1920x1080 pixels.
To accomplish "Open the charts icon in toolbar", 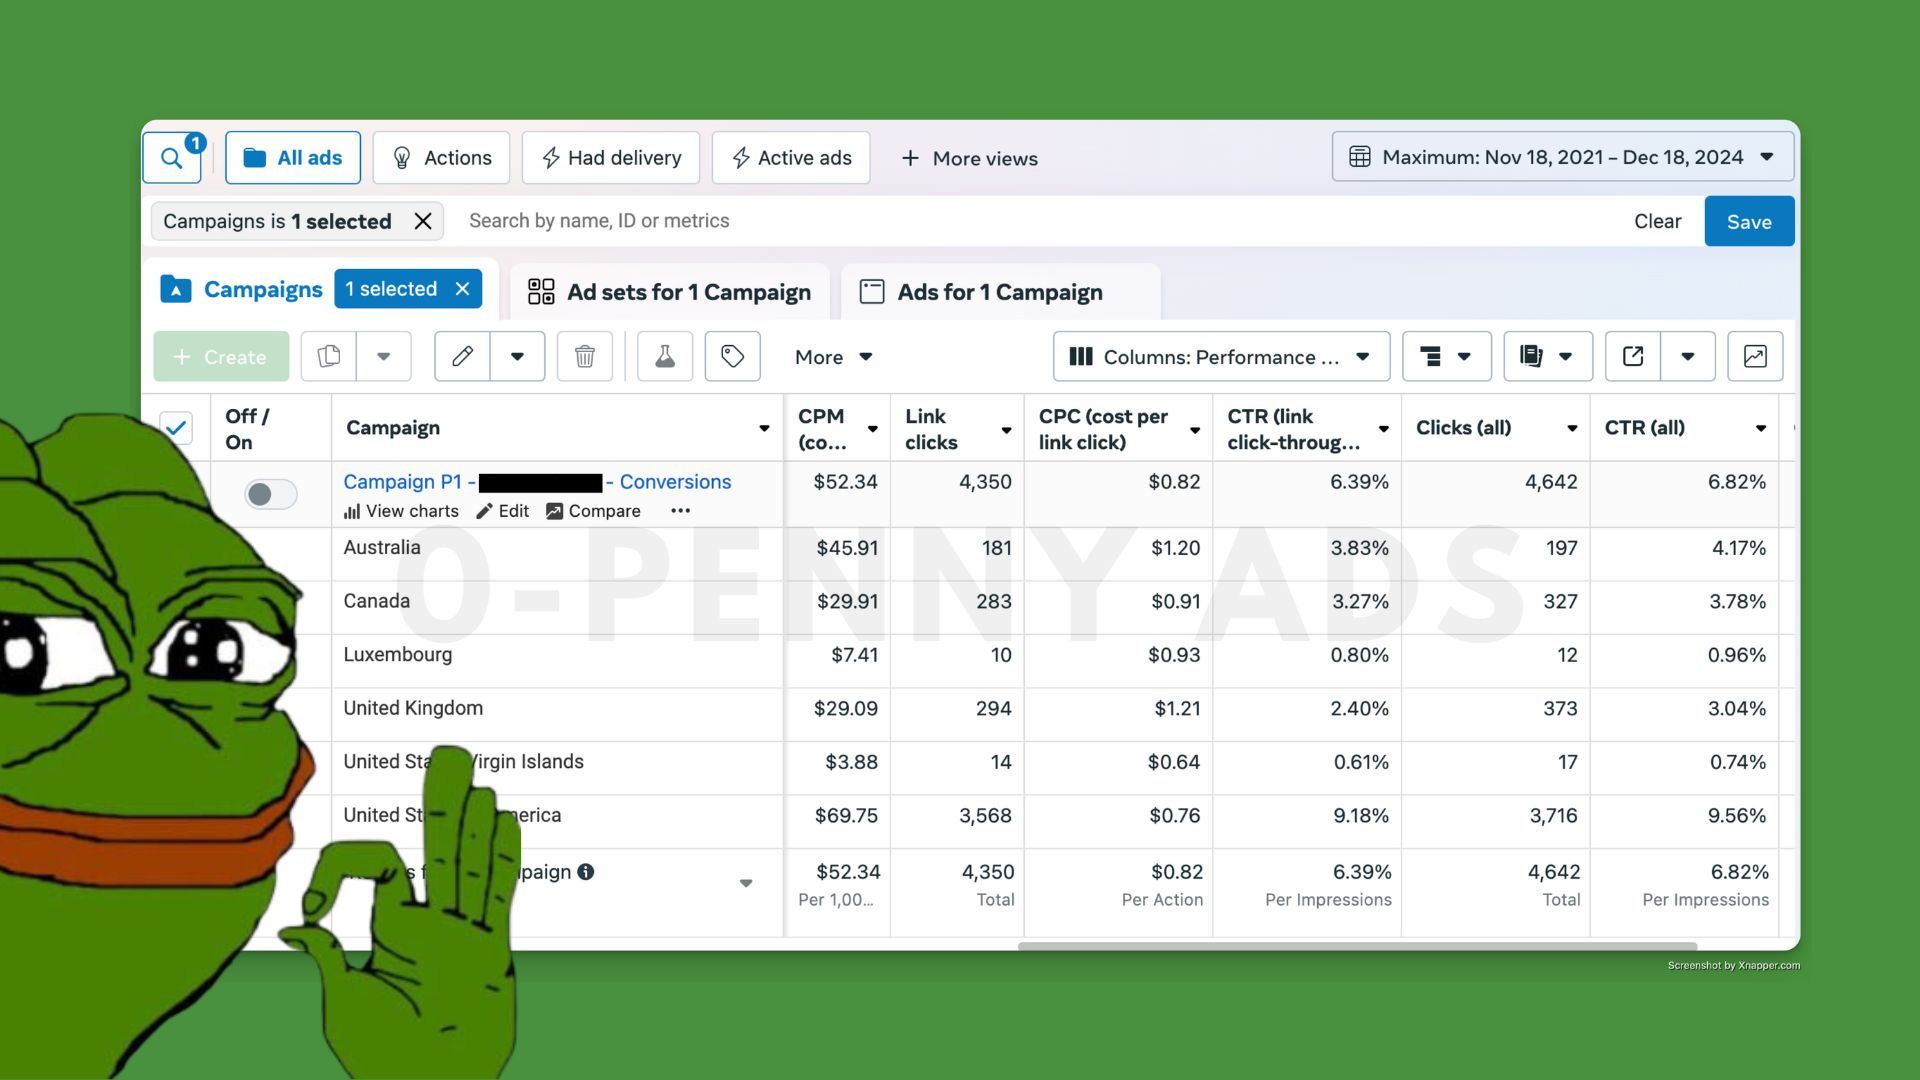I will point(1755,357).
